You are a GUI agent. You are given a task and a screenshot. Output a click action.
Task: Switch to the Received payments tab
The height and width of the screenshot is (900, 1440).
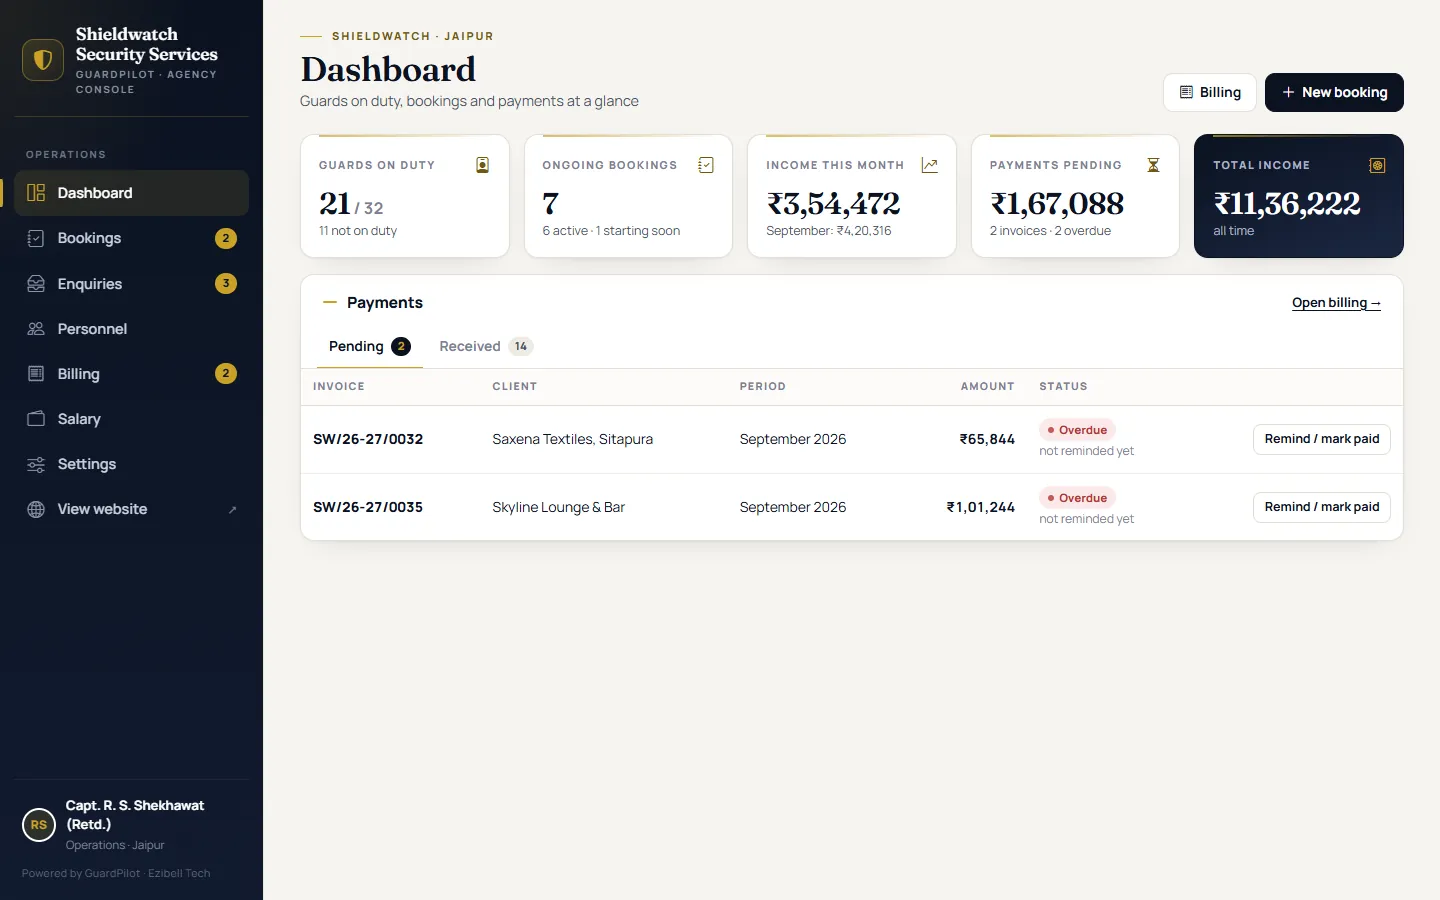point(486,346)
